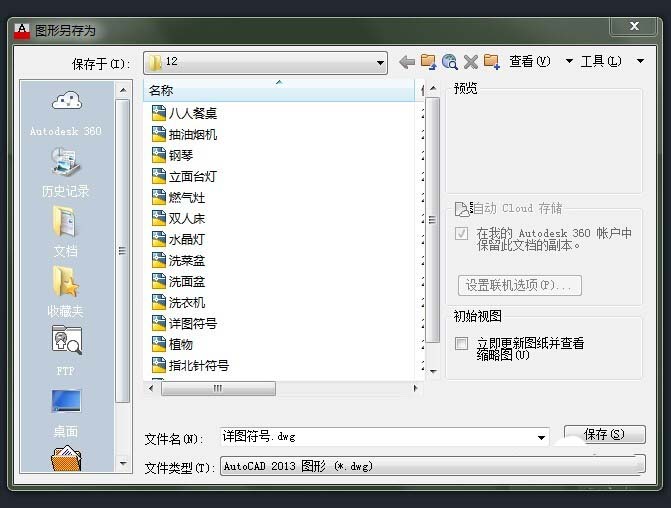Select the file named 水晶灯

187,239
